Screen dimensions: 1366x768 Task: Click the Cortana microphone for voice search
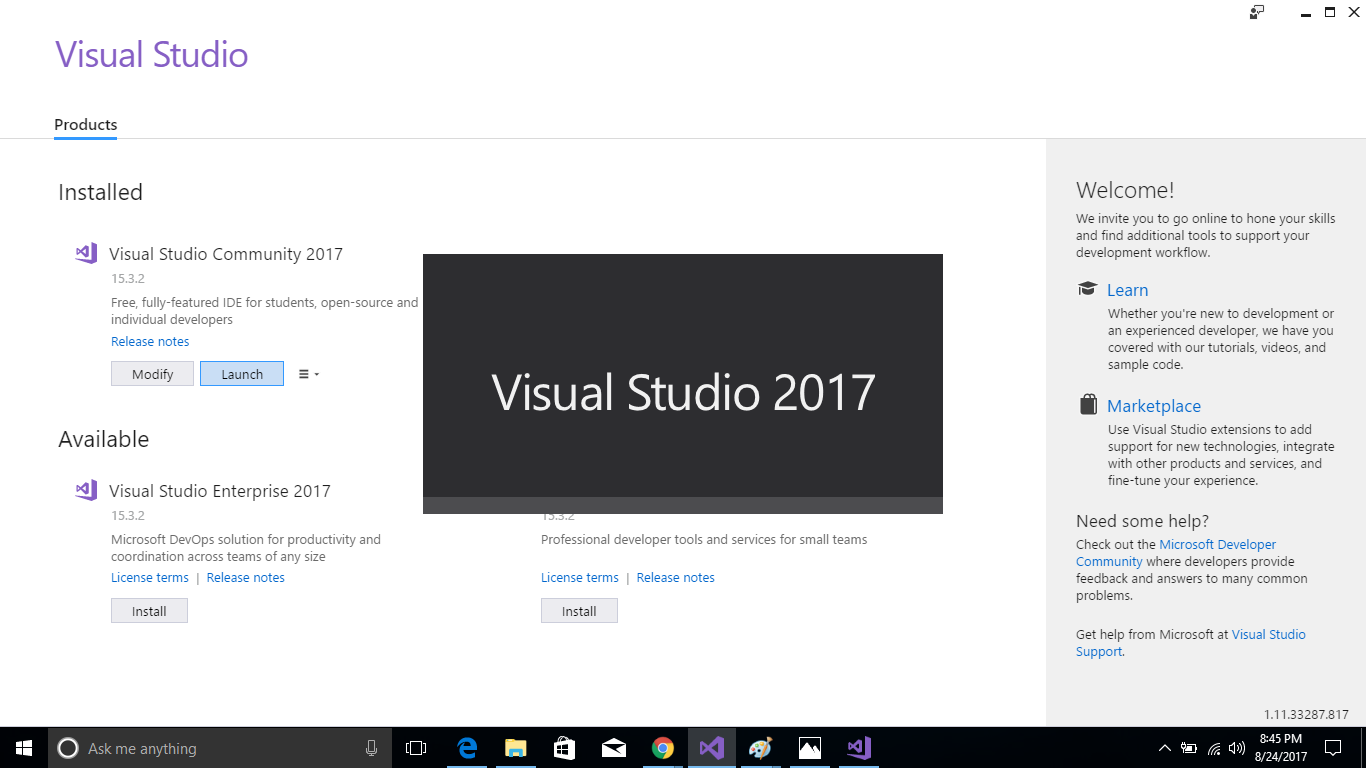point(371,747)
